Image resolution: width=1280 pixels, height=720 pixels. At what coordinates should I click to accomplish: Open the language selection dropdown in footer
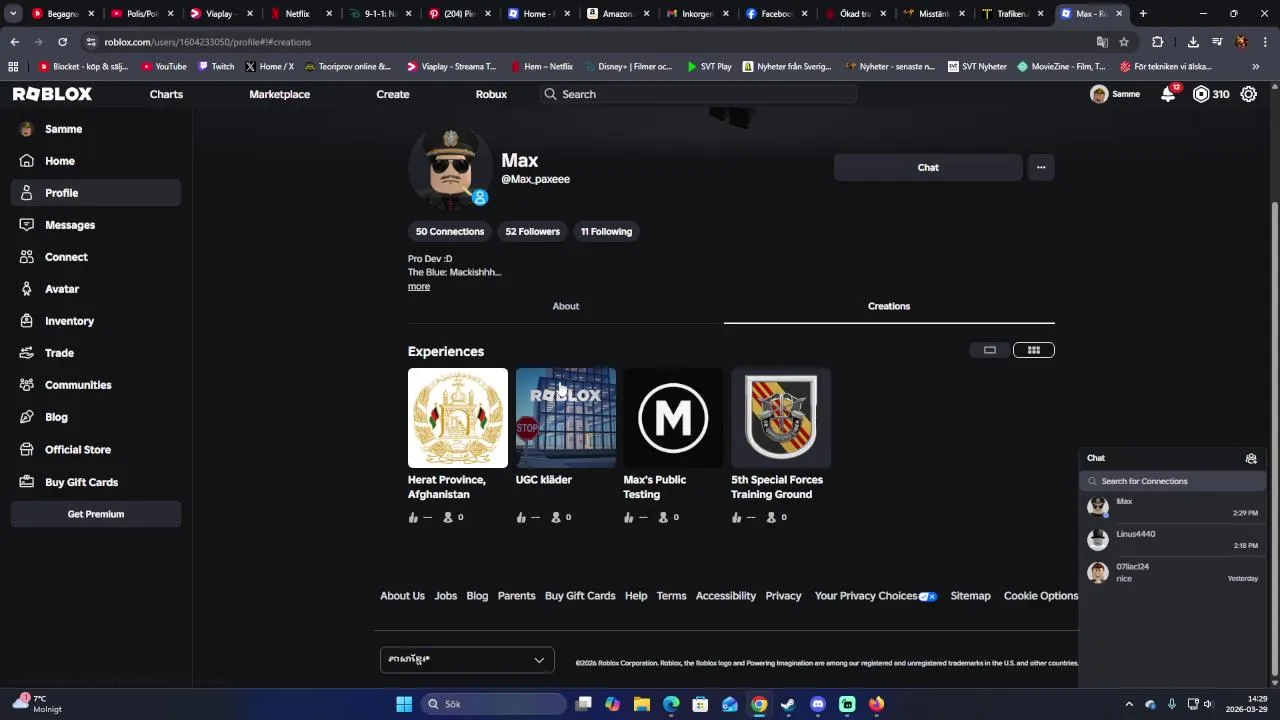[x=467, y=659]
